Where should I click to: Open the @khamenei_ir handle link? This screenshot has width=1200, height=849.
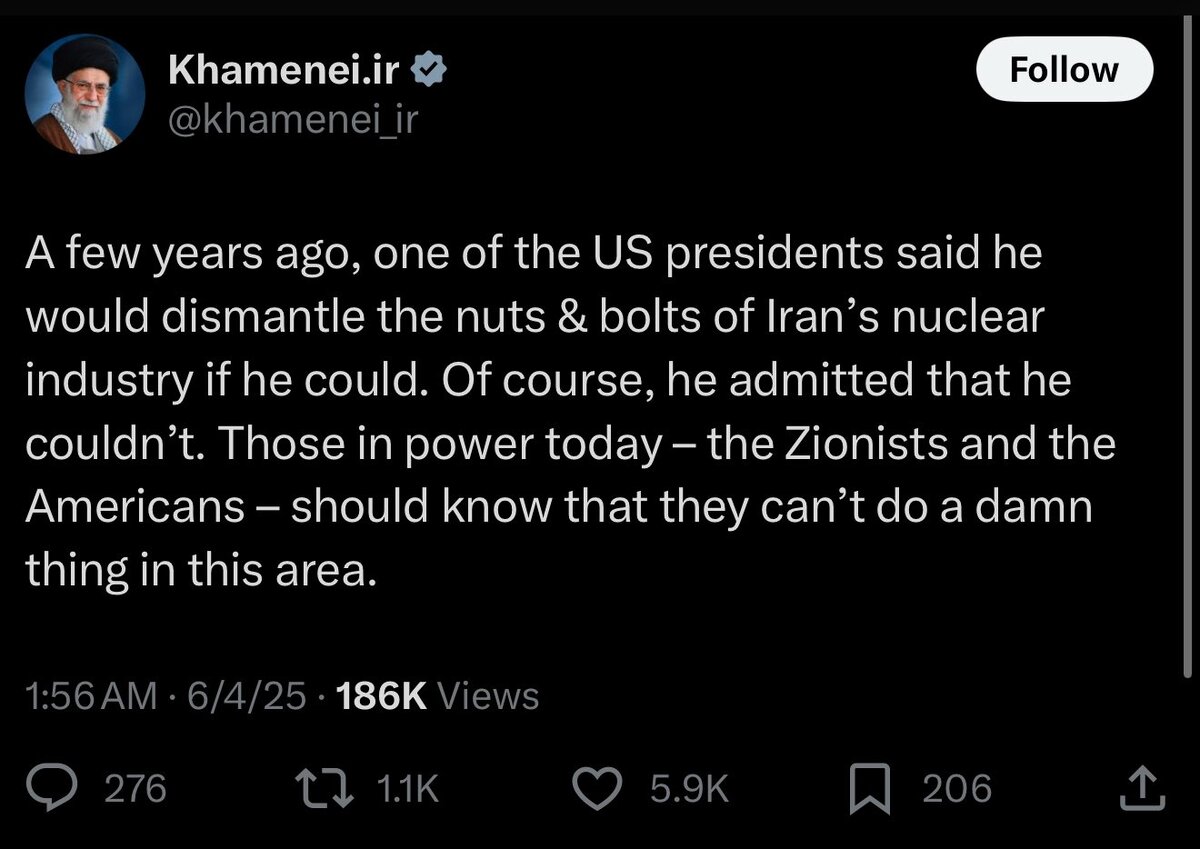293,119
